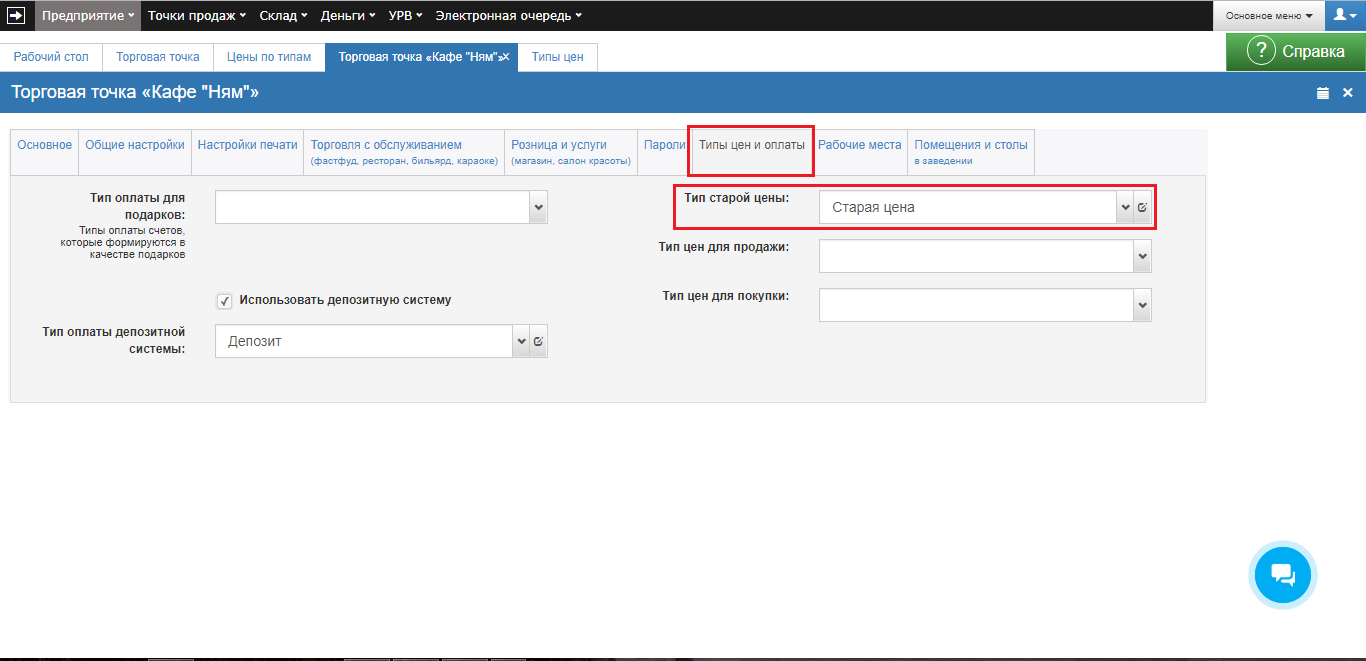The image size is (1366, 661).
Task: Open the Тип старой цены dropdown arrow
Action: (1124, 207)
